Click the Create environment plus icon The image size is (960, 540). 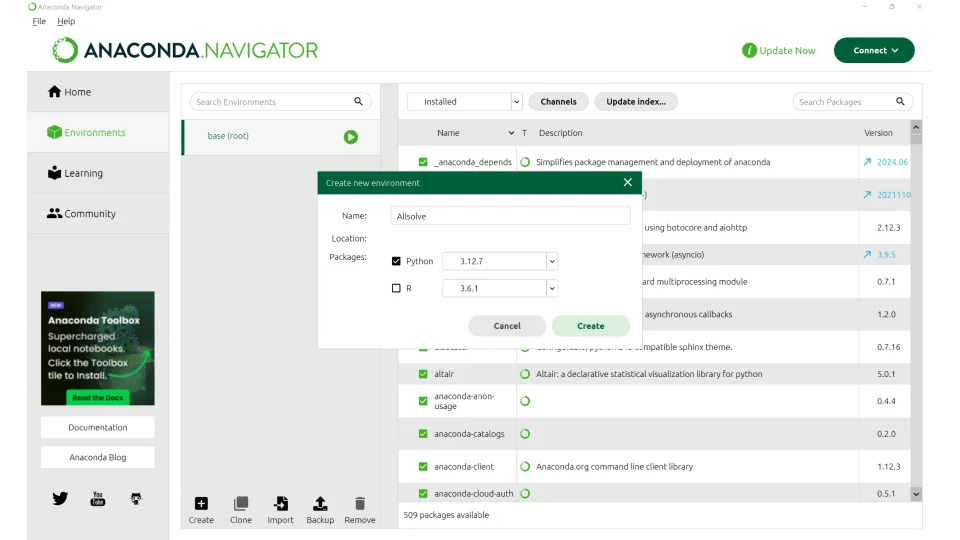pos(201,504)
